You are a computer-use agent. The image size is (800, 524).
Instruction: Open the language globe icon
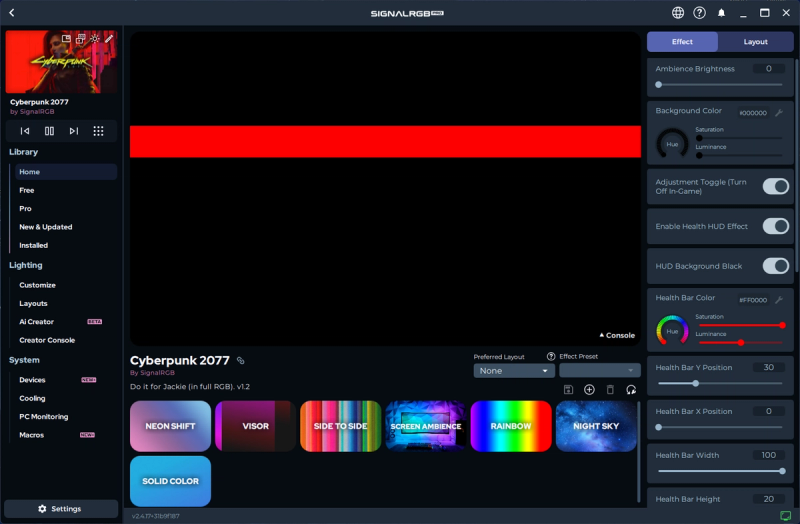click(678, 13)
